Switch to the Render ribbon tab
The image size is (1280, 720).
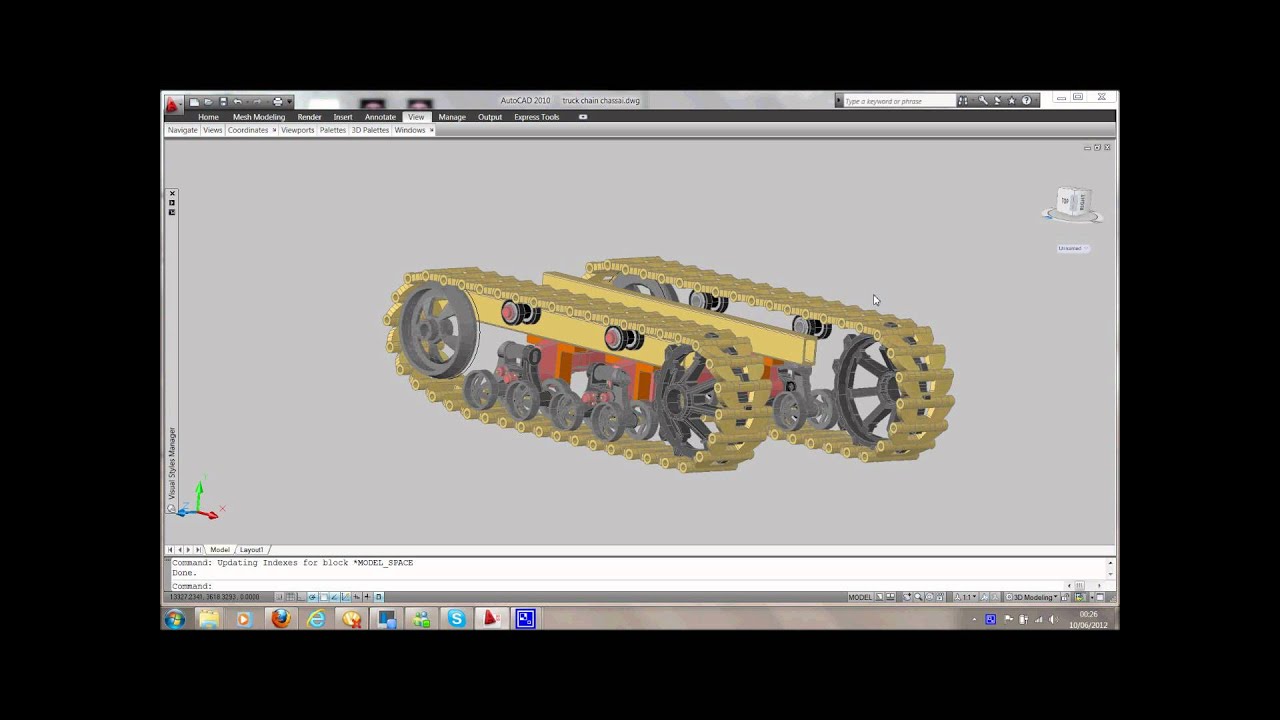tap(309, 117)
